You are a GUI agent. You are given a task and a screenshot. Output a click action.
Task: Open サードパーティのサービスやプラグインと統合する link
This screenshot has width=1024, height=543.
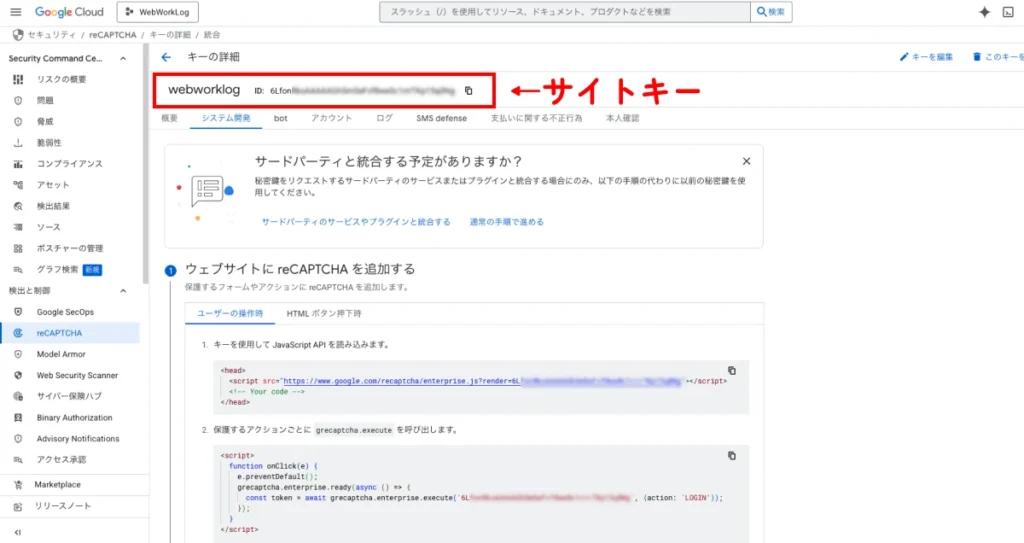[356, 222]
